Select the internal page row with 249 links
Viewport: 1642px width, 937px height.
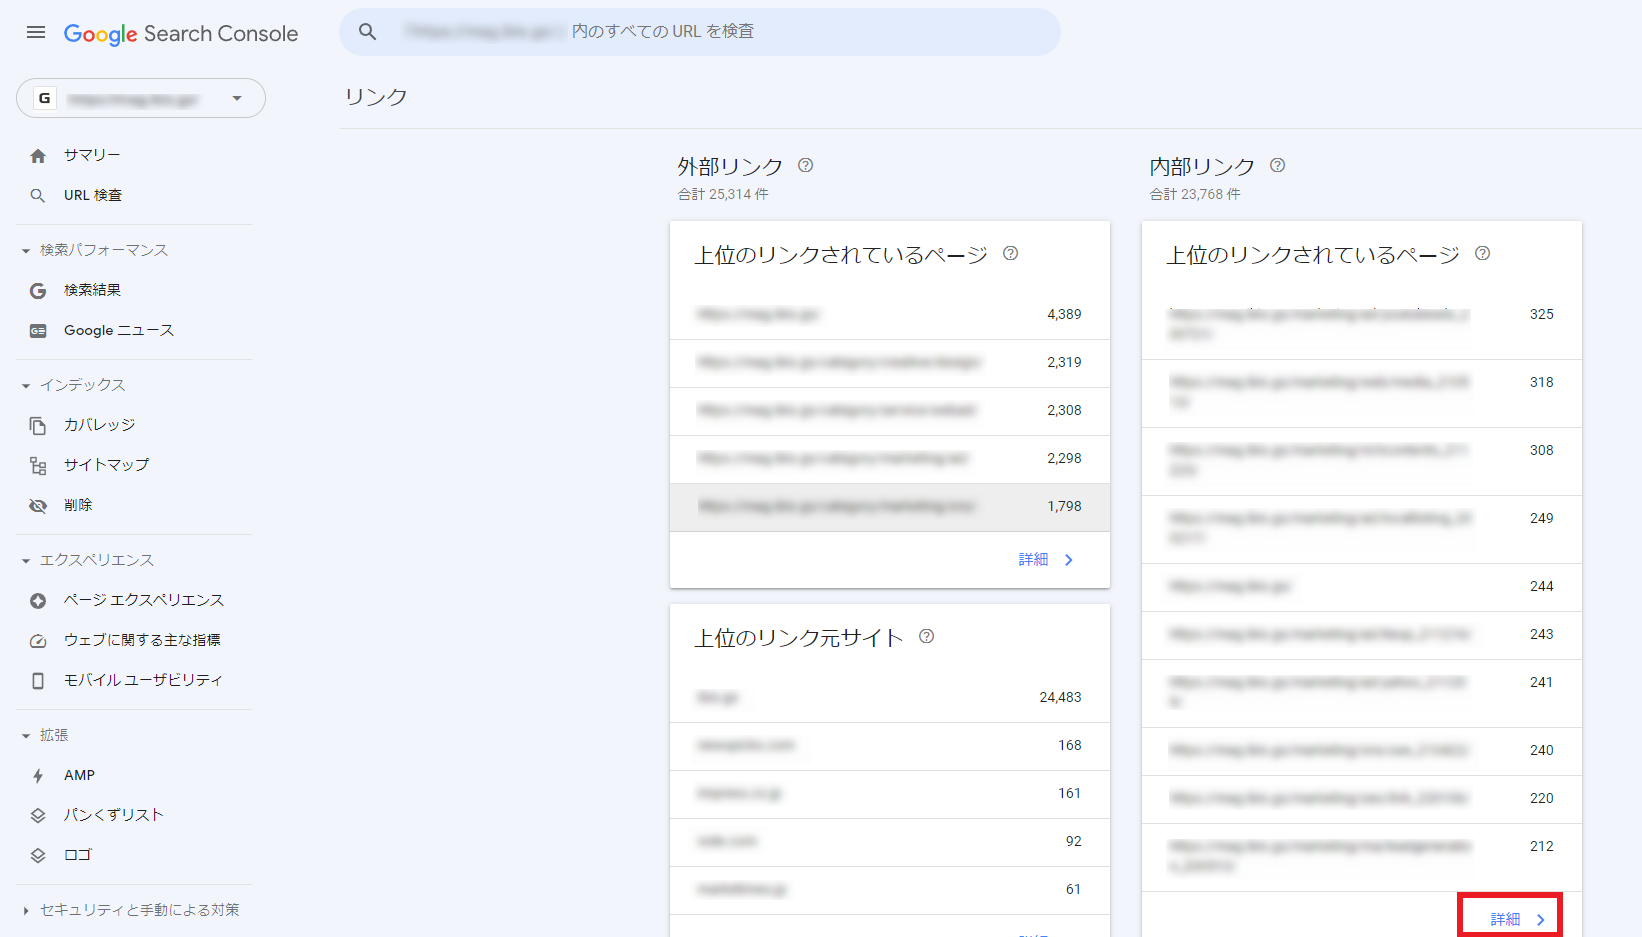[x=1362, y=529]
